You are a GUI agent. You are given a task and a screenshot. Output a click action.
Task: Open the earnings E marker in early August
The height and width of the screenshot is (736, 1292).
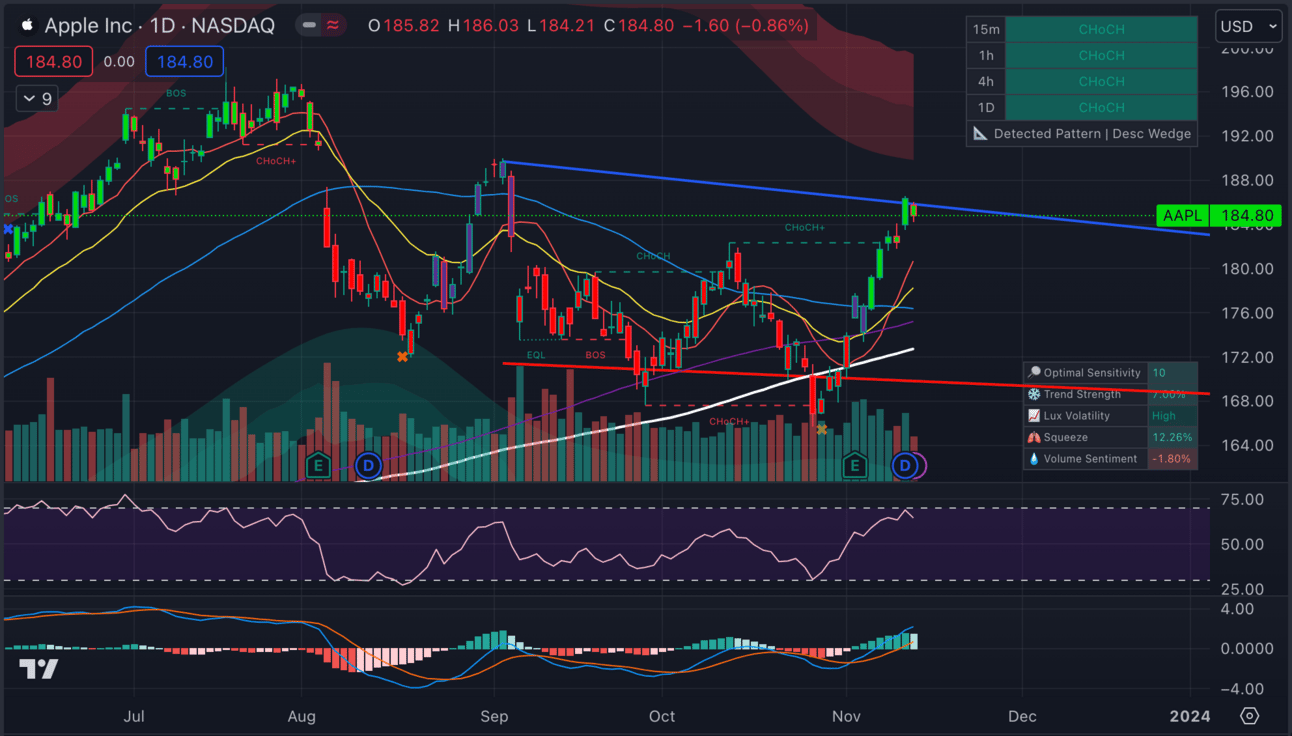pyautogui.click(x=318, y=464)
